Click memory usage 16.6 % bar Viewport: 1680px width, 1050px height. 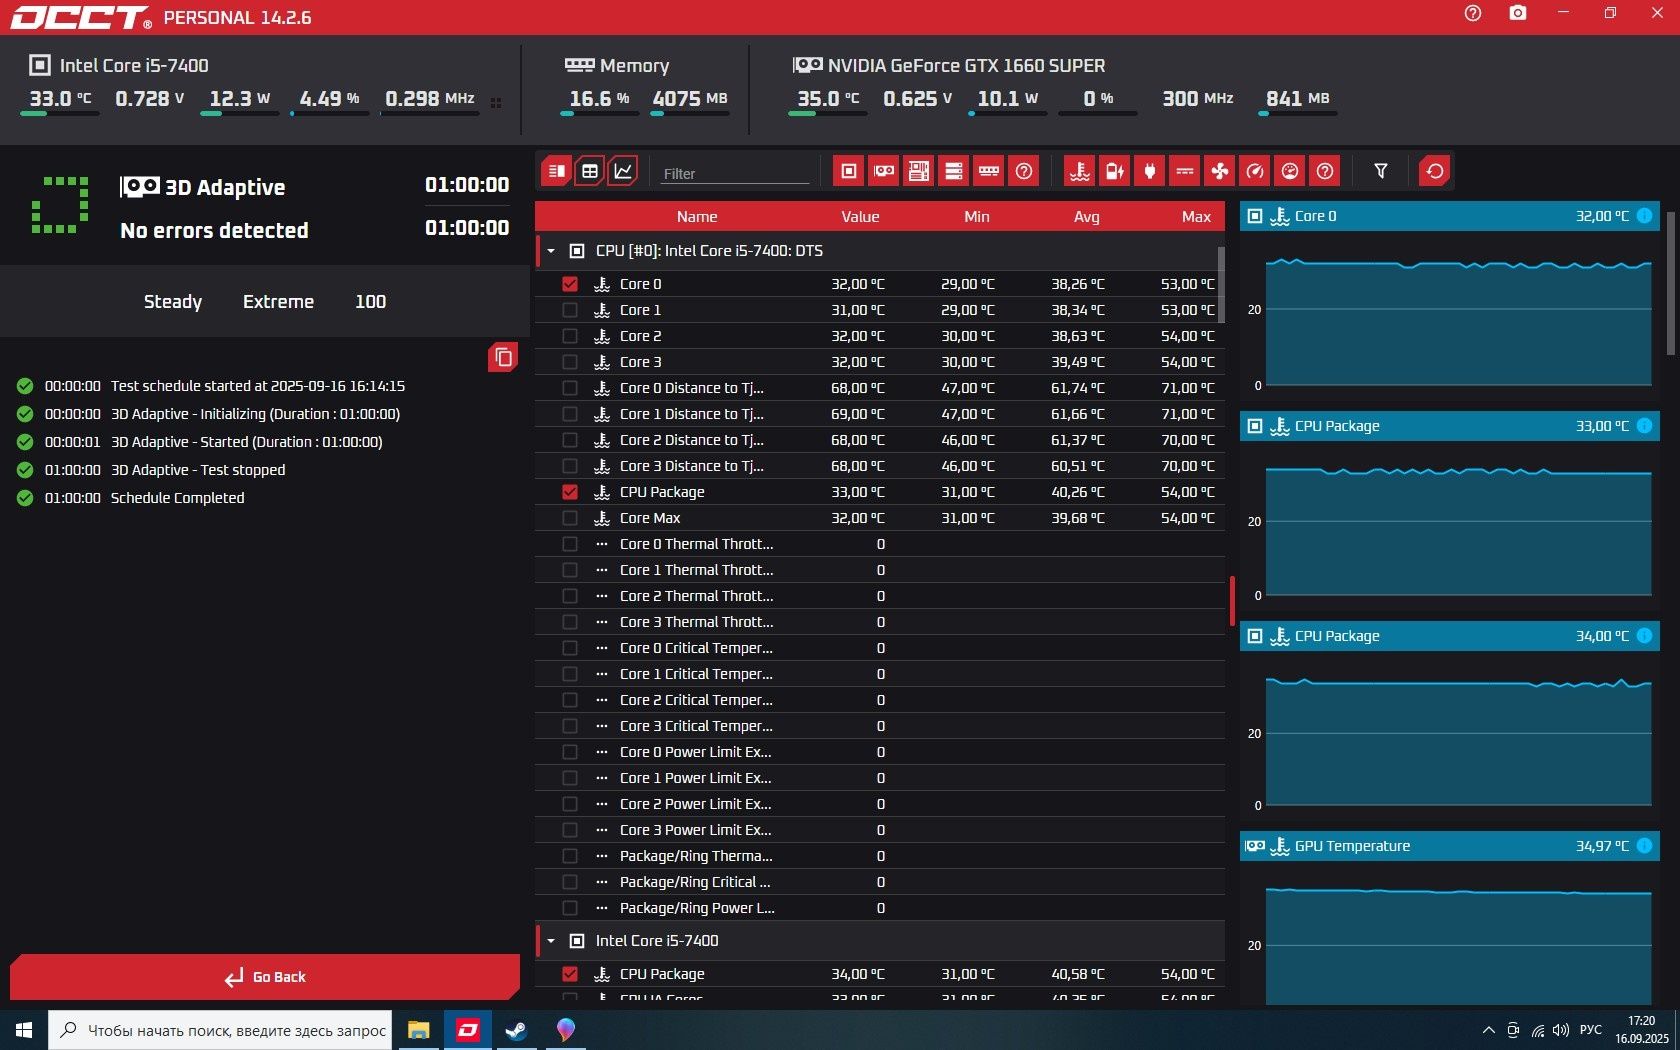[x=599, y=114]
